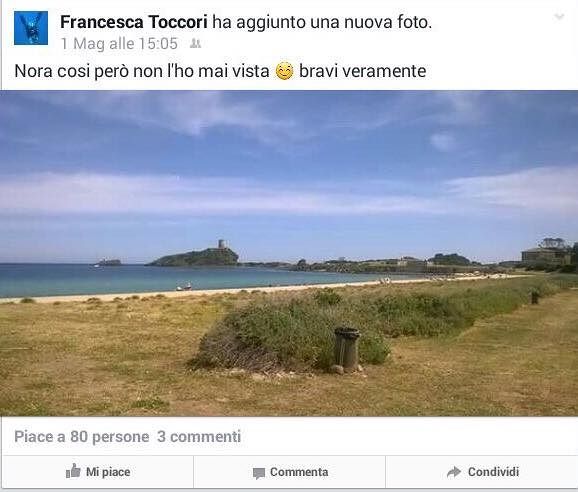Open the post timestamp 1 Mag alle 15:05
The image size is (578, 492).
point(119,44)
